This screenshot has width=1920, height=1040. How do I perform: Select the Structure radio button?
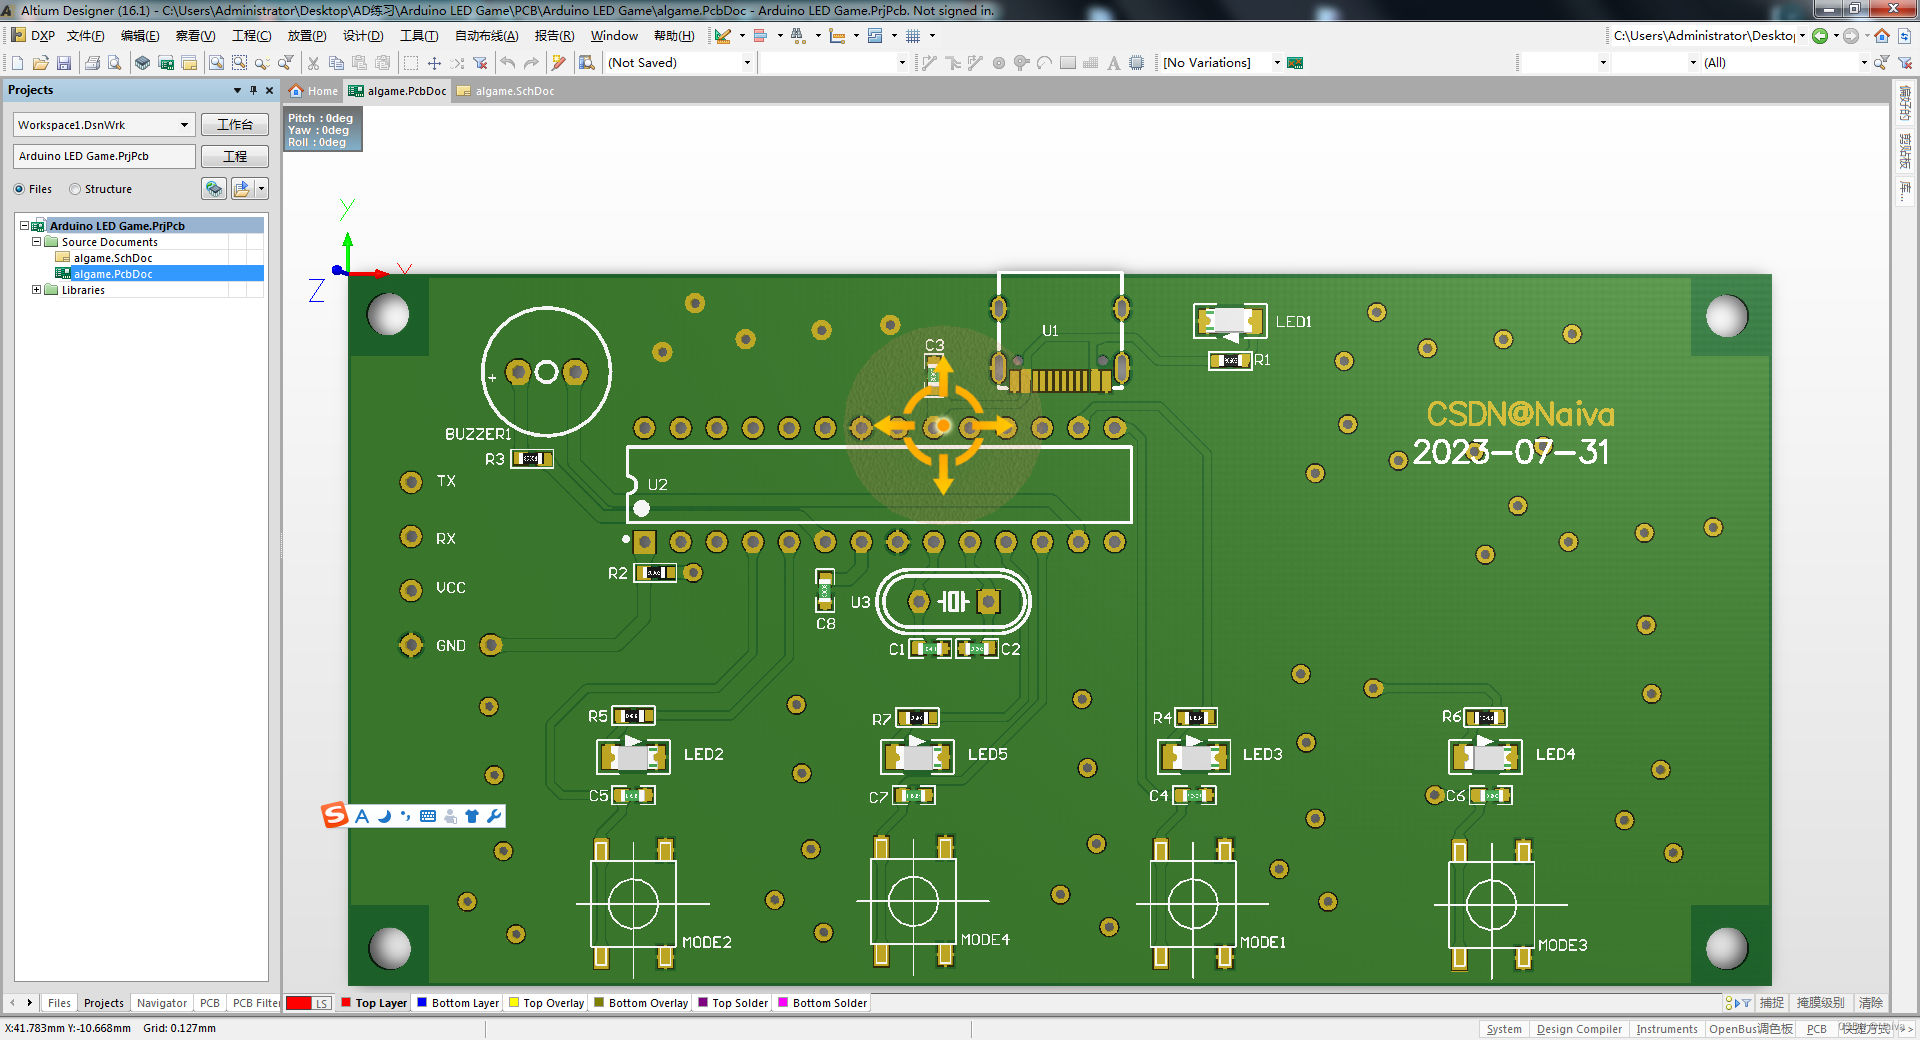[74, 189]
